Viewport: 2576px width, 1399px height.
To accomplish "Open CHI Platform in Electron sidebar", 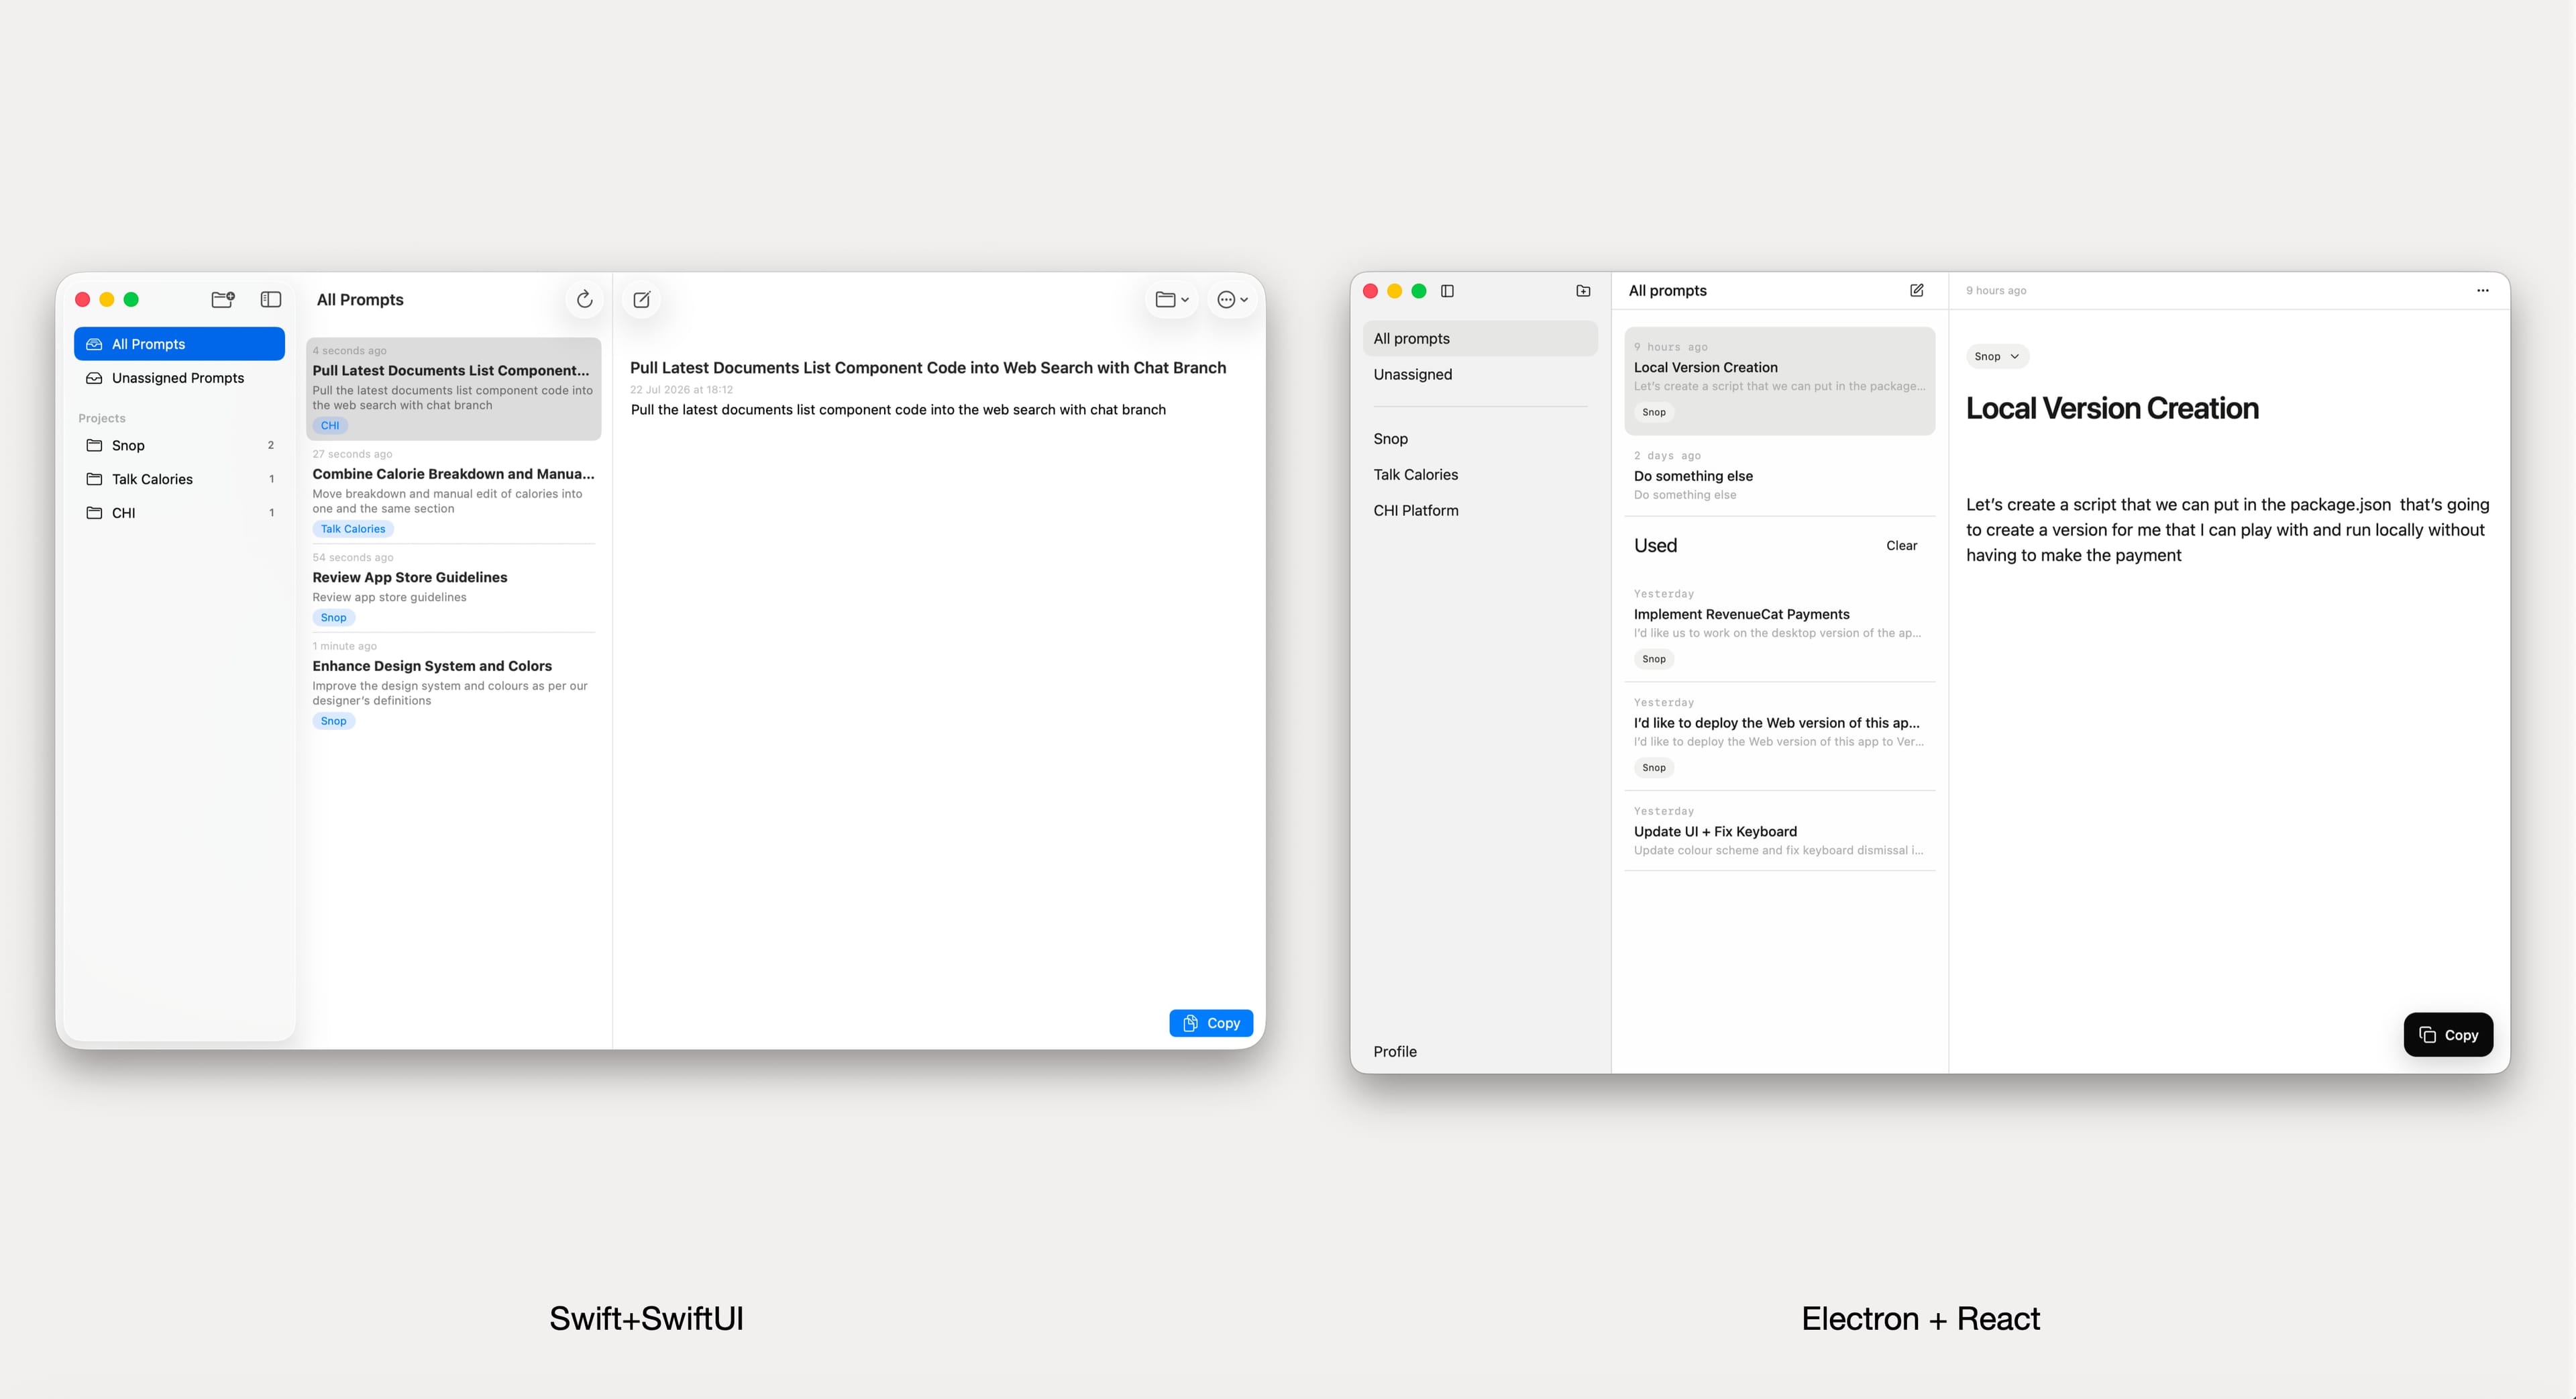I will pyautogui.click(x=1480, y=511).
